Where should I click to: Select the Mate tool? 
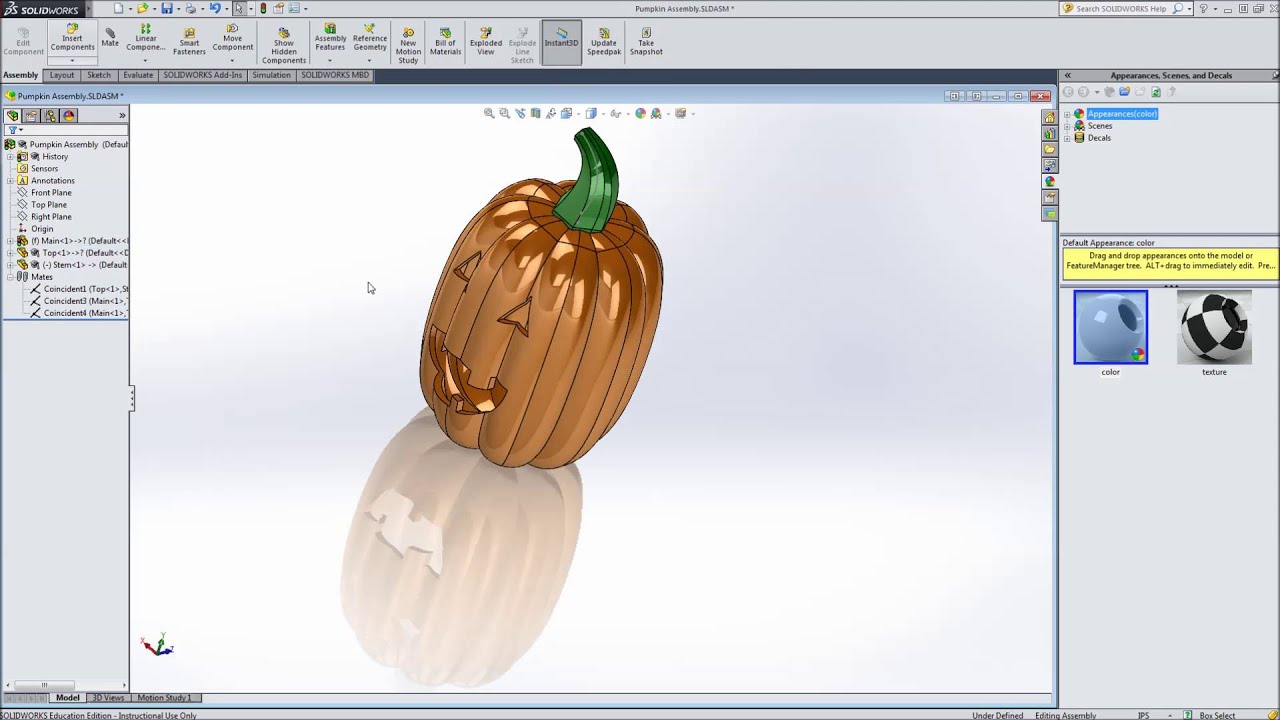110,36
